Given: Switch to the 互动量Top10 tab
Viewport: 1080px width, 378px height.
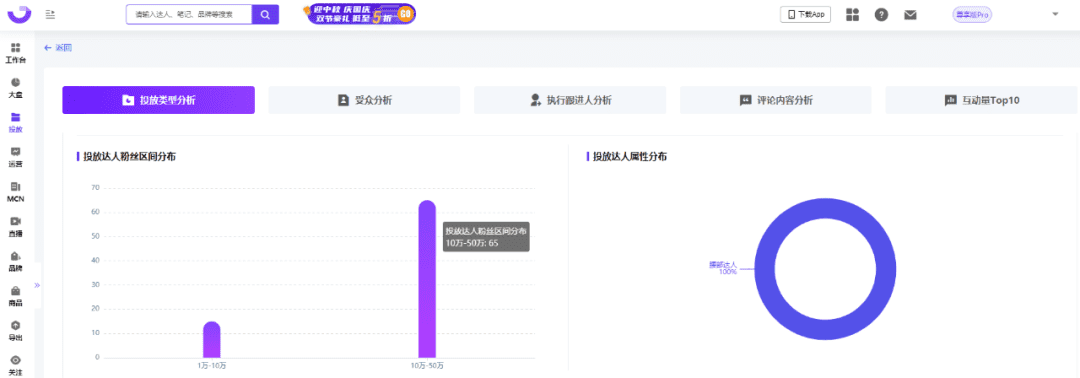Looking at the screenshot, I should coord(982,100).
